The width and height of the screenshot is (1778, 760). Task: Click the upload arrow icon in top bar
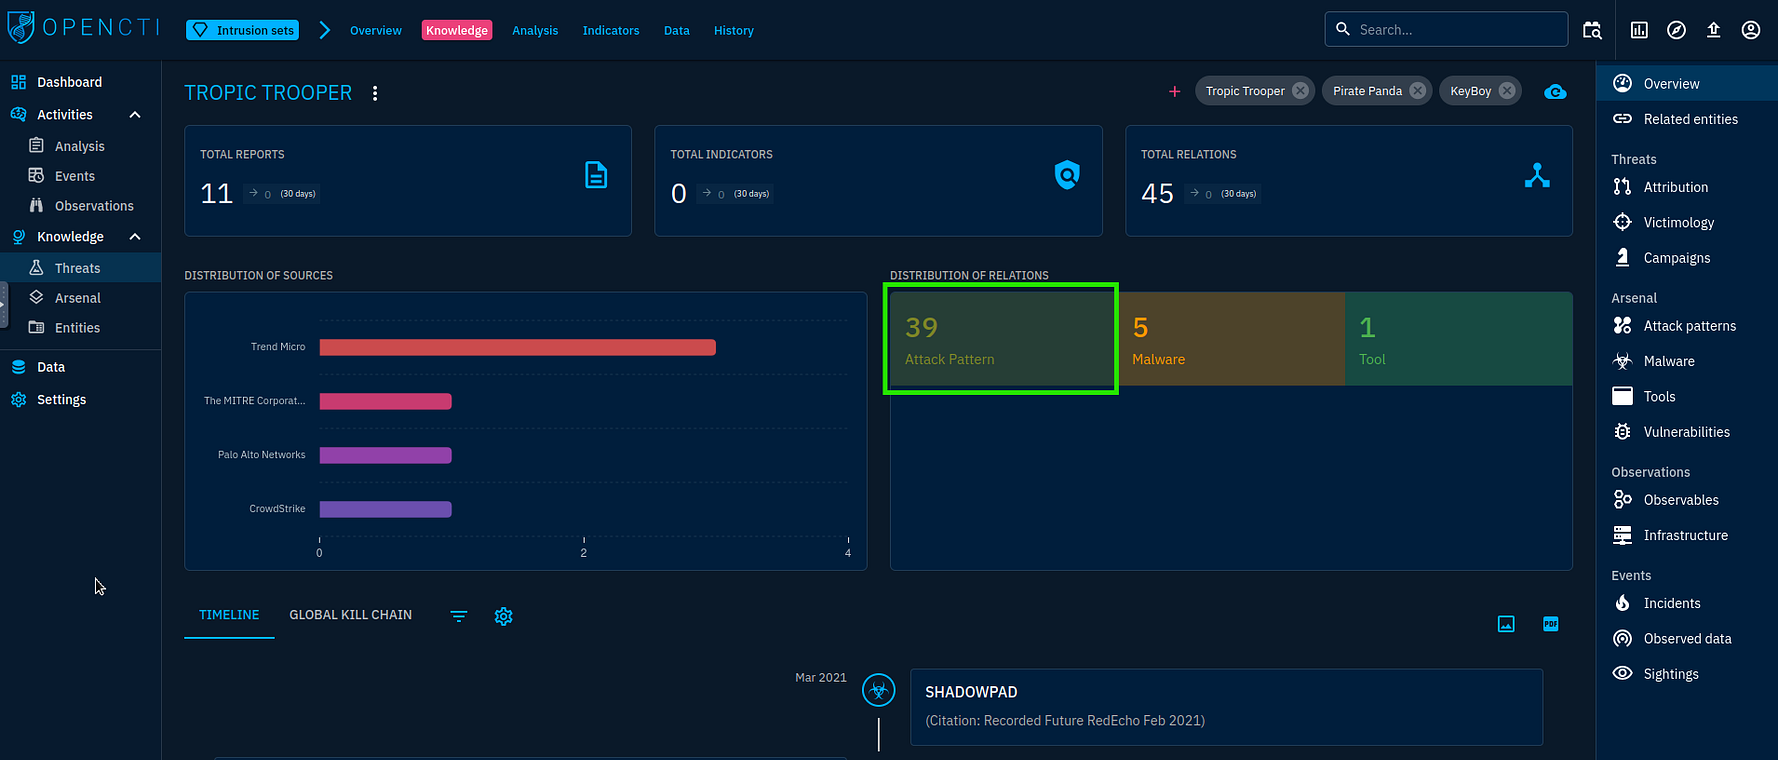click(1714, 30)
